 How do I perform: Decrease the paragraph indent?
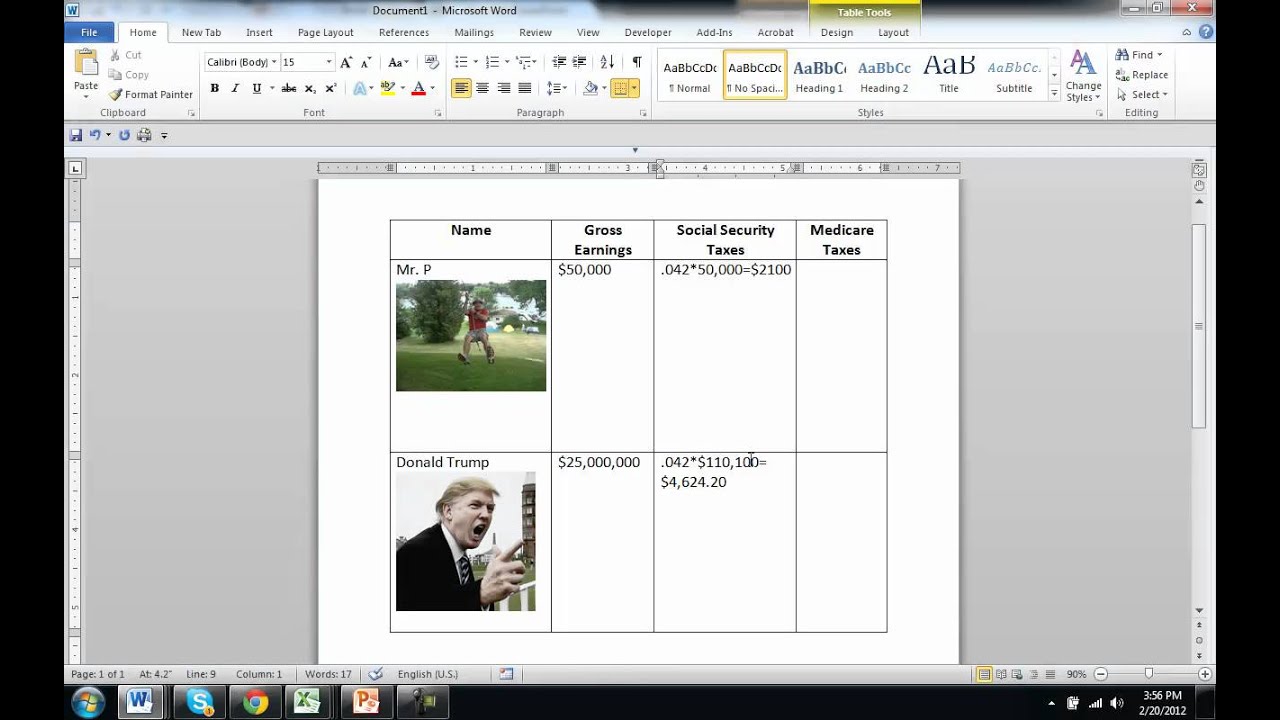coord(559,62)
